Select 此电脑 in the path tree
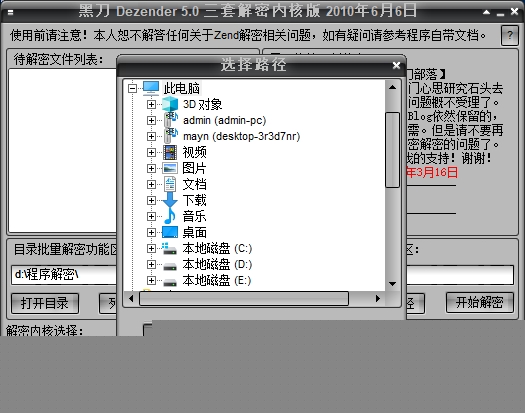The image size is (525, 413). 181,88
